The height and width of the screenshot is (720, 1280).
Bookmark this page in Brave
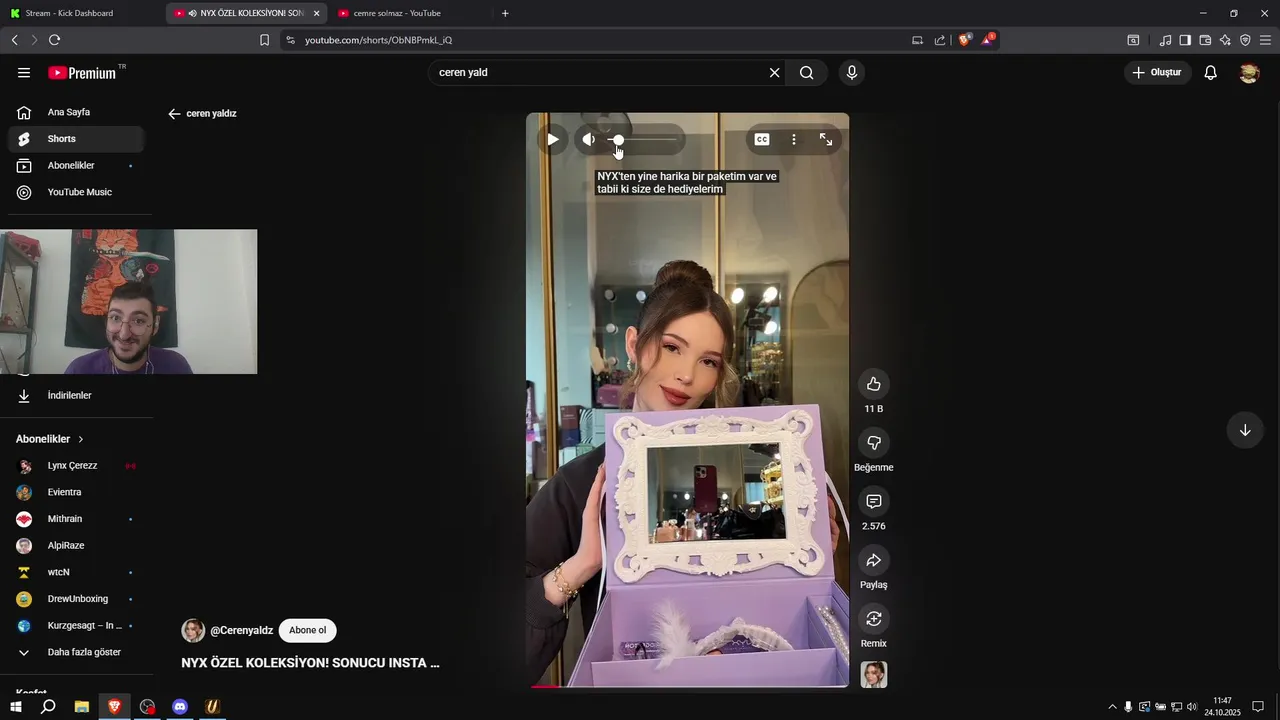pyautogui.click(x=264, y=40)
